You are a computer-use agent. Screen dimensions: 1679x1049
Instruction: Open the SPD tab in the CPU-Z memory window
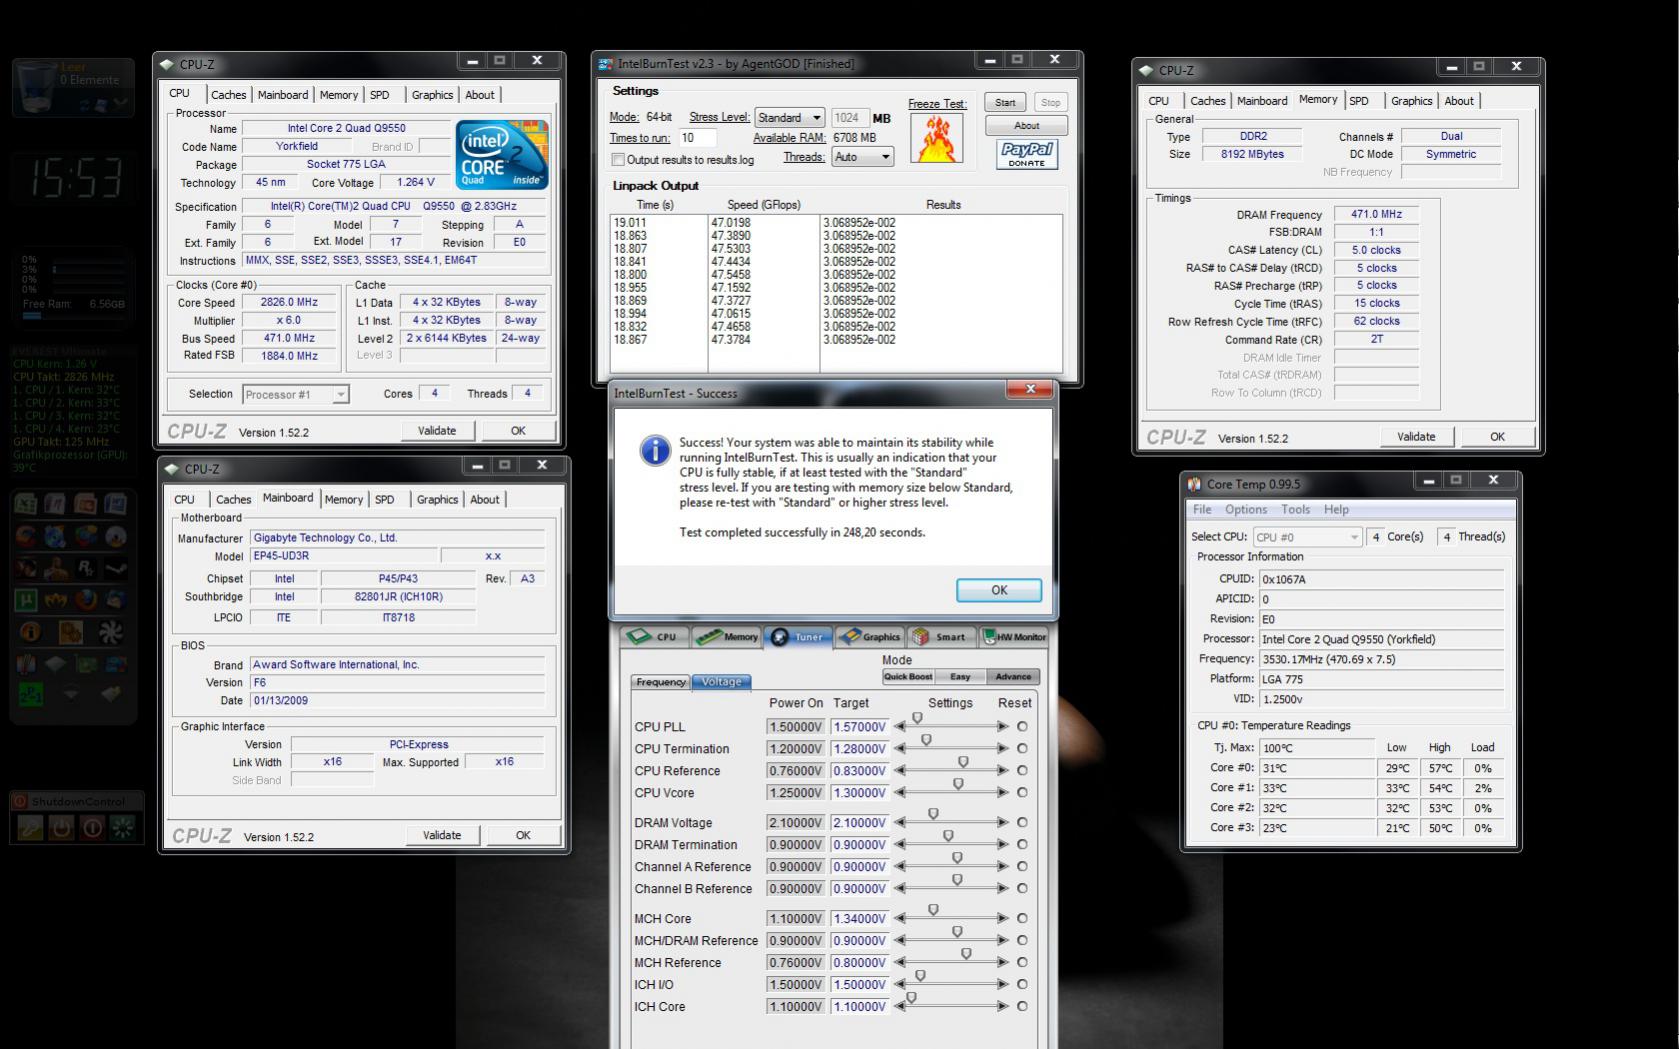[x=1359, y=101]
